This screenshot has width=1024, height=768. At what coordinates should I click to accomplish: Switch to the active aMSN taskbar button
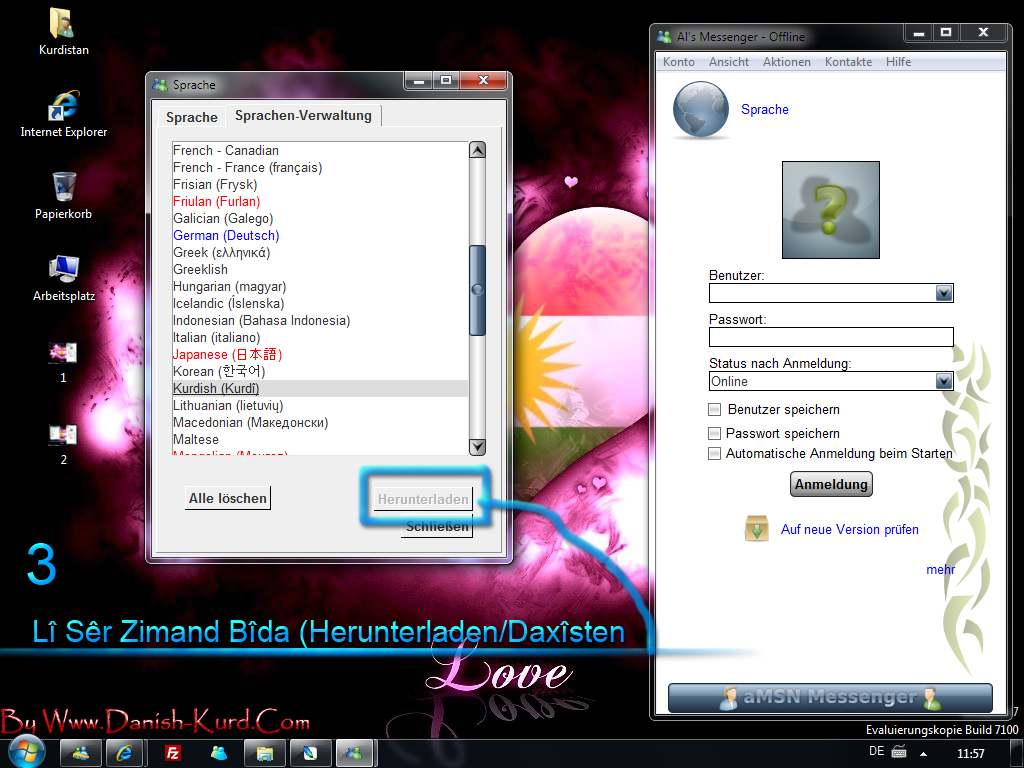355,753
